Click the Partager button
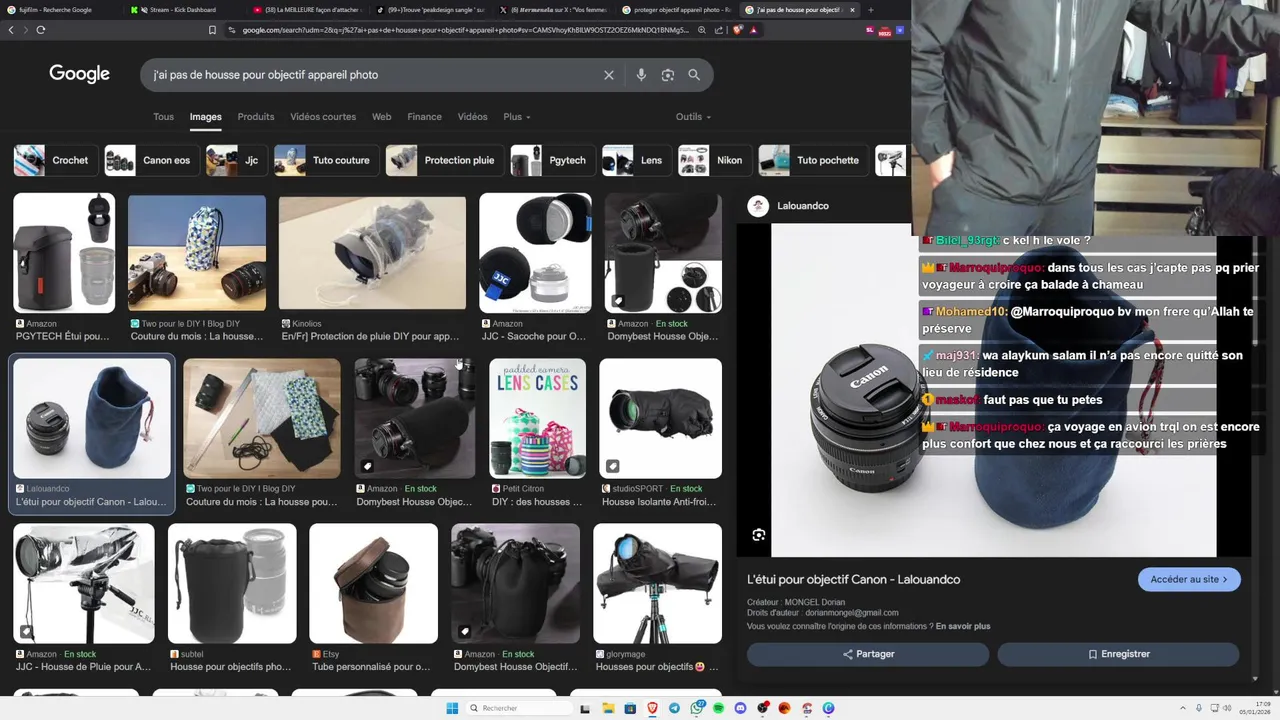1280x720 pixels. 868,654
